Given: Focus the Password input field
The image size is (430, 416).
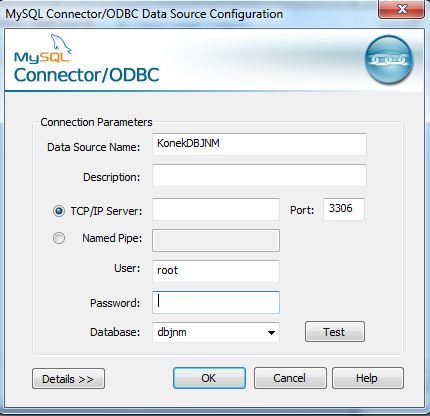Looking at the screenshot, I should (x=216, y=302).
